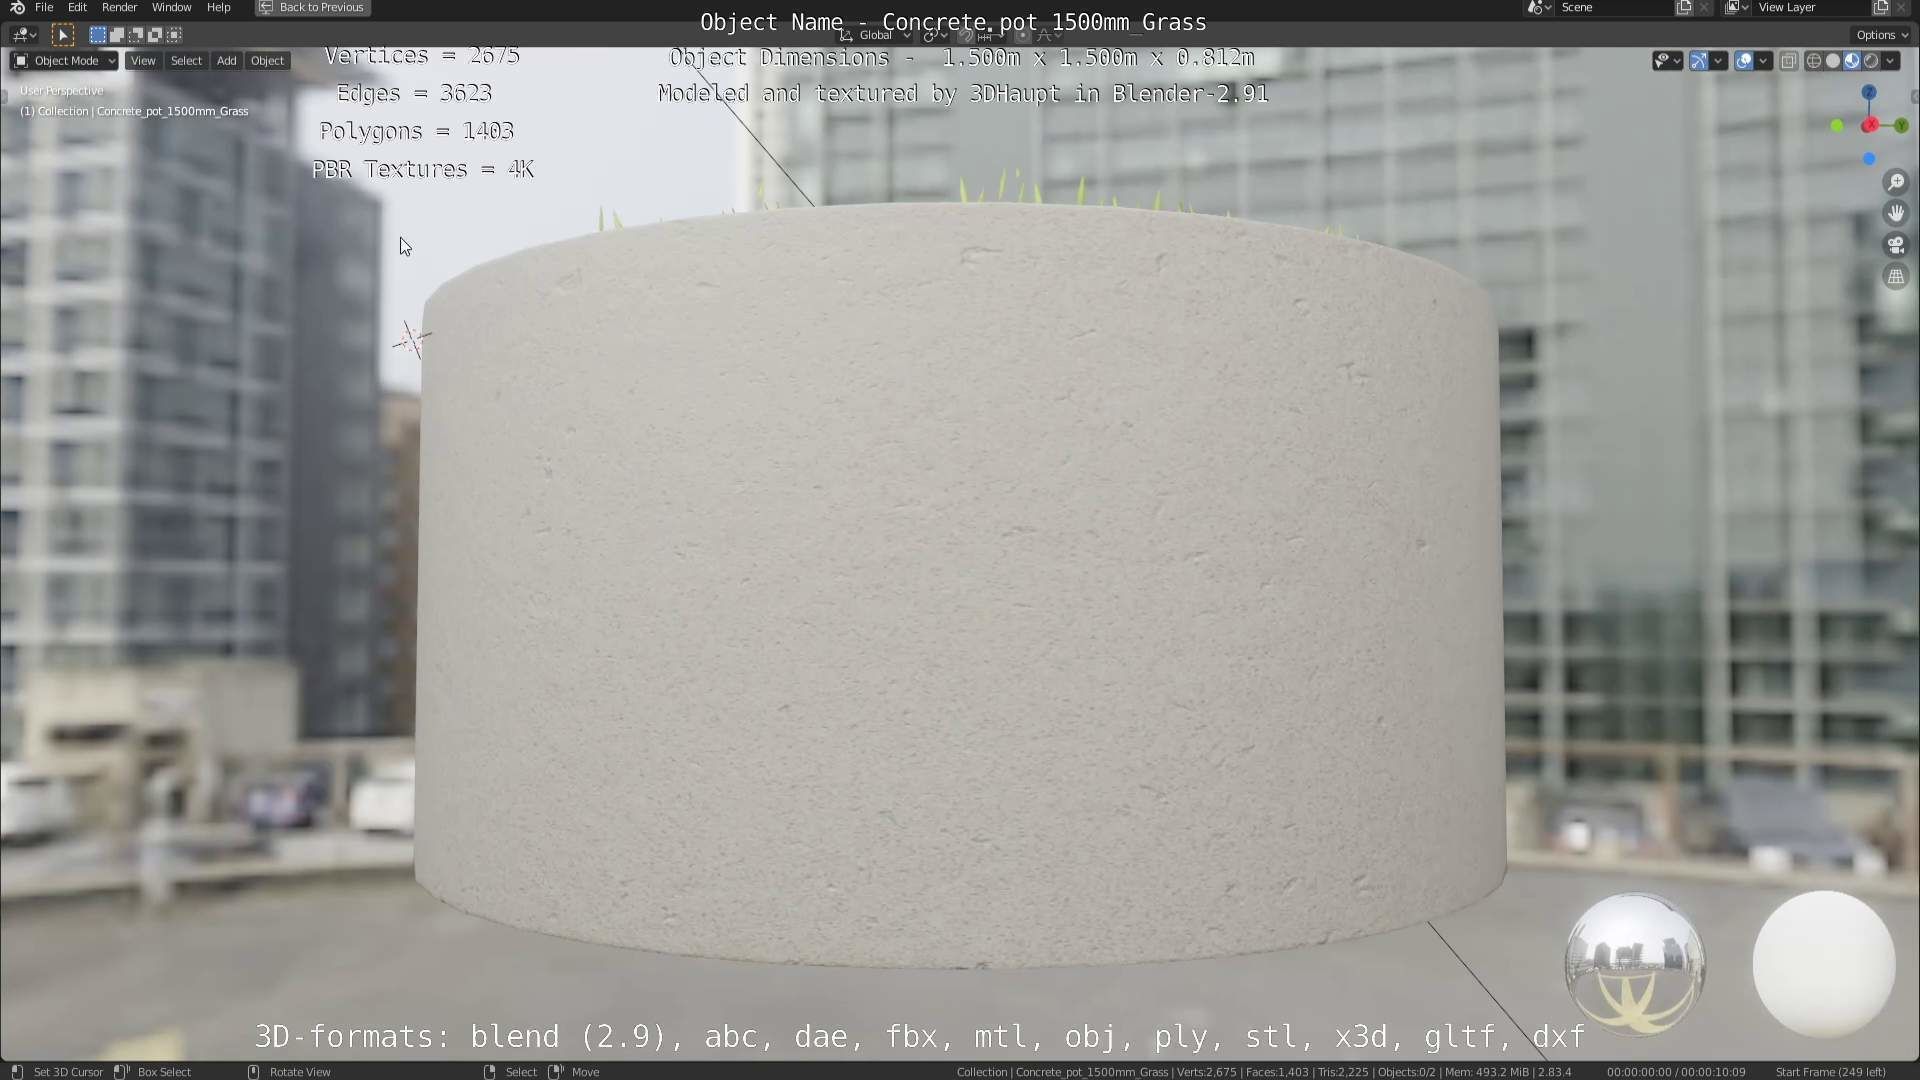Click the View Layer browse icon
Viewport: 1920px width, 1080px height.
click(x=1737, y=8)
